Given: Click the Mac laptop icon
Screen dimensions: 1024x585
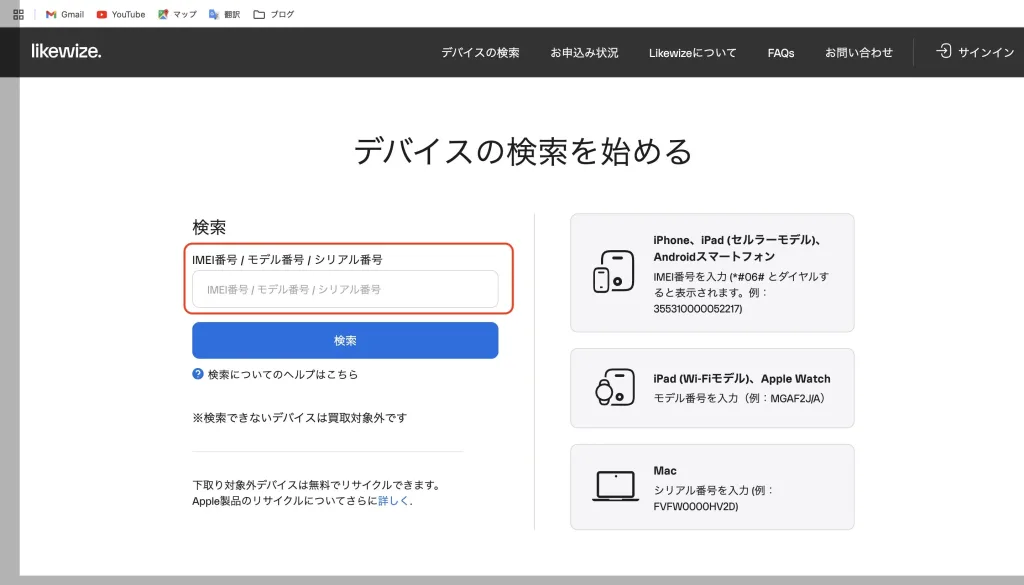Looking at the screenshot, I should point(615,486).
